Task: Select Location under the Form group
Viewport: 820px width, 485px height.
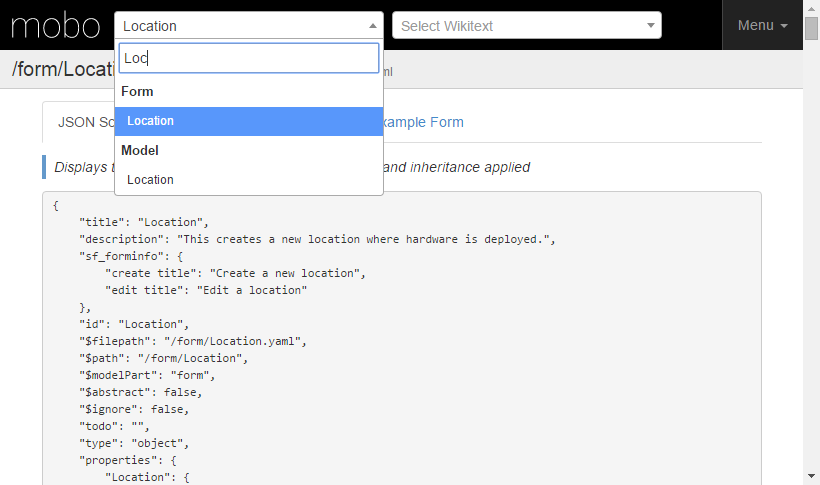Action: 249,121
